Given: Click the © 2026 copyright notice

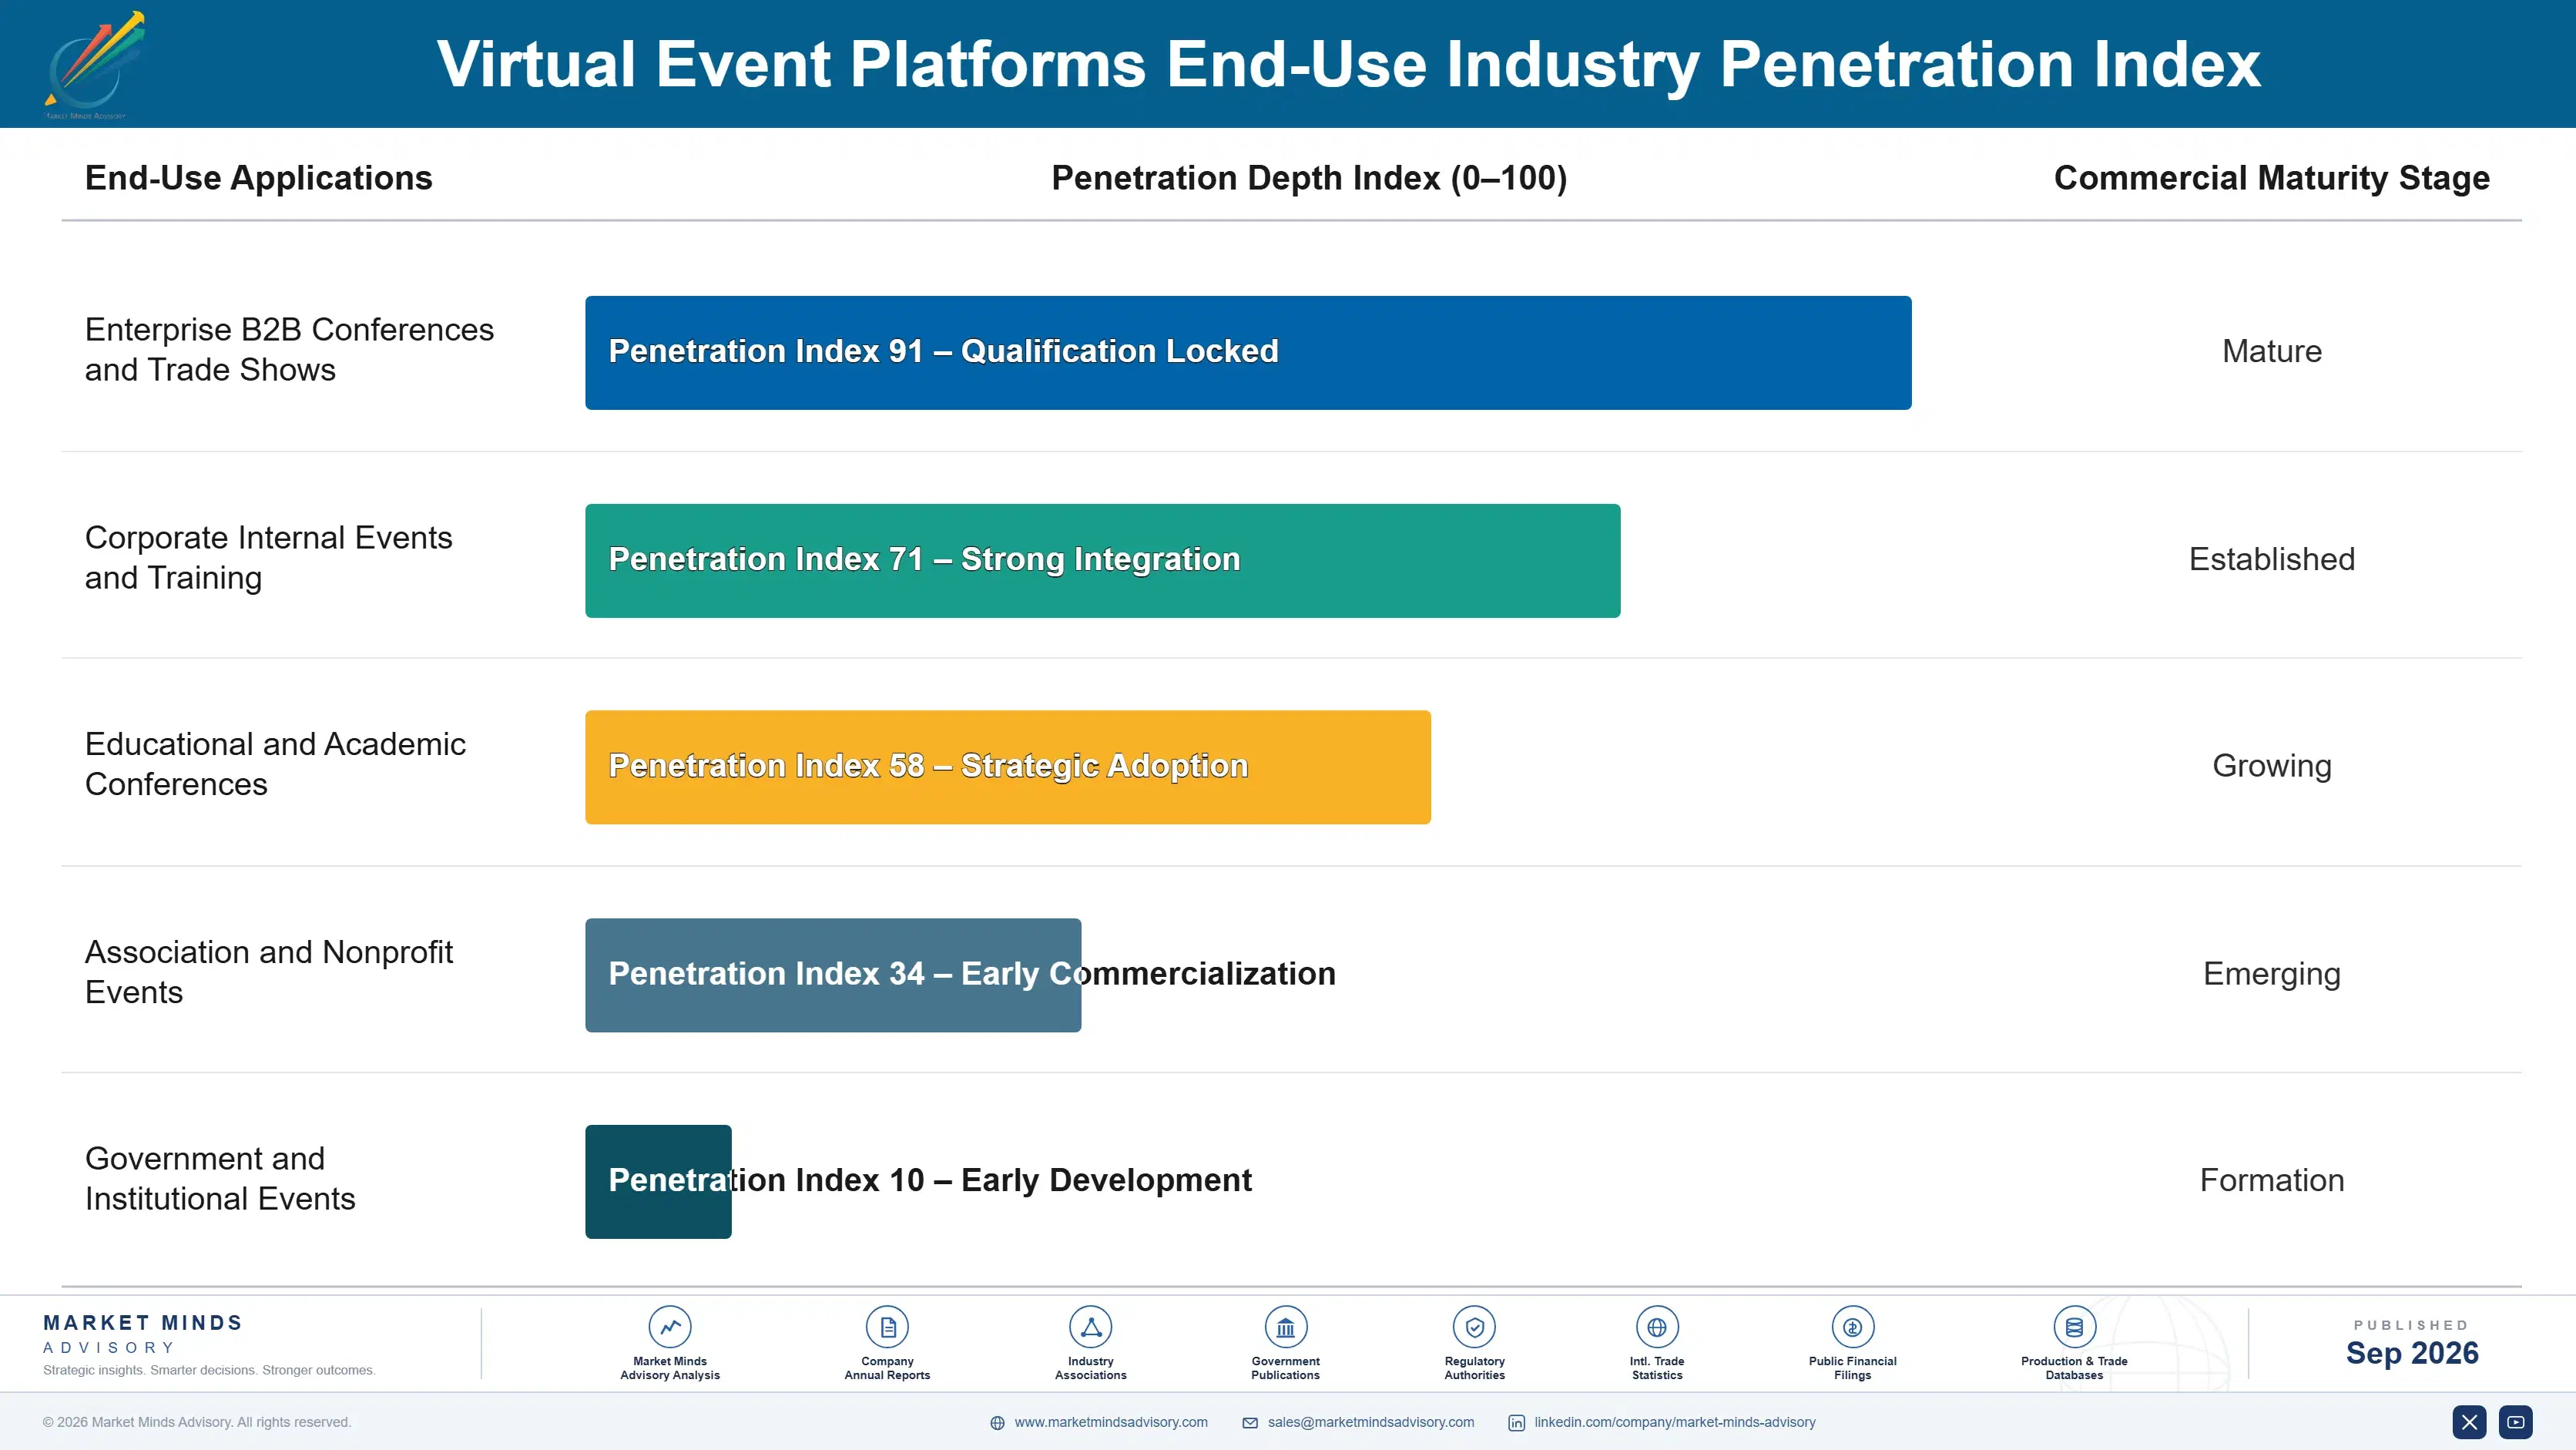Looking at the screenshot, I should pos(197,1422).
